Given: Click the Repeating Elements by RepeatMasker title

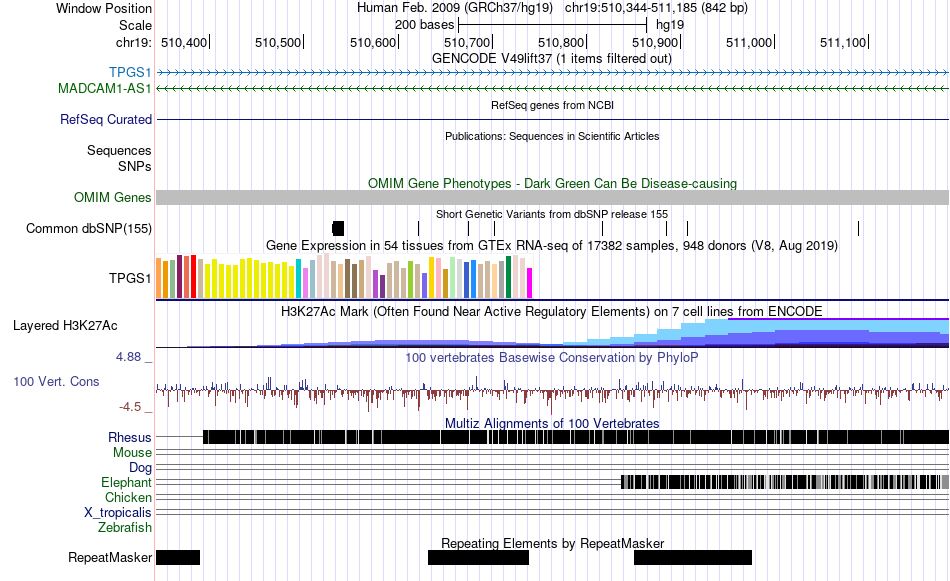Looking at the screenshot, I should tap(553, 543).
